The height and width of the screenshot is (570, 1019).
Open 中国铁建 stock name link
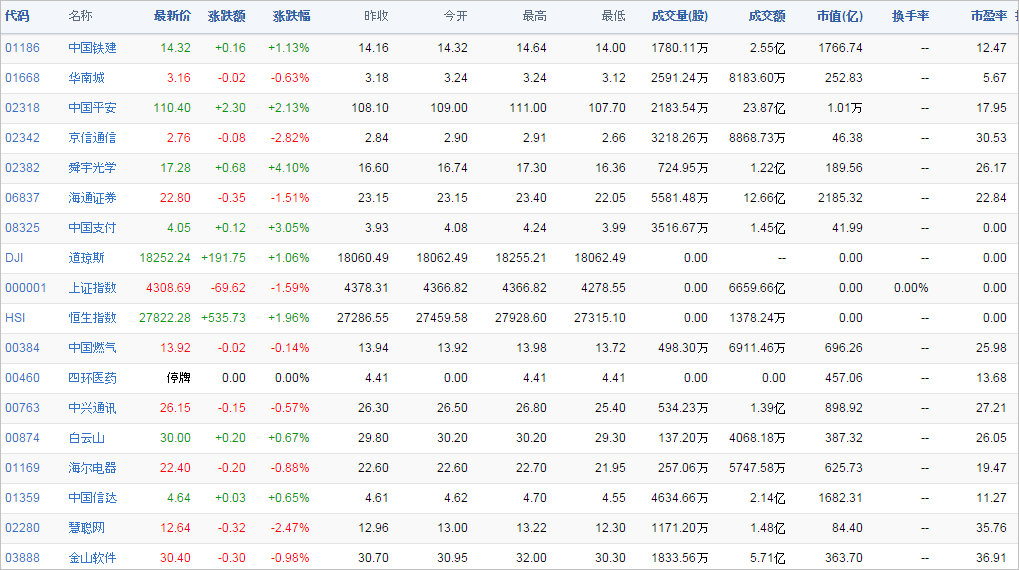[92, 48]
